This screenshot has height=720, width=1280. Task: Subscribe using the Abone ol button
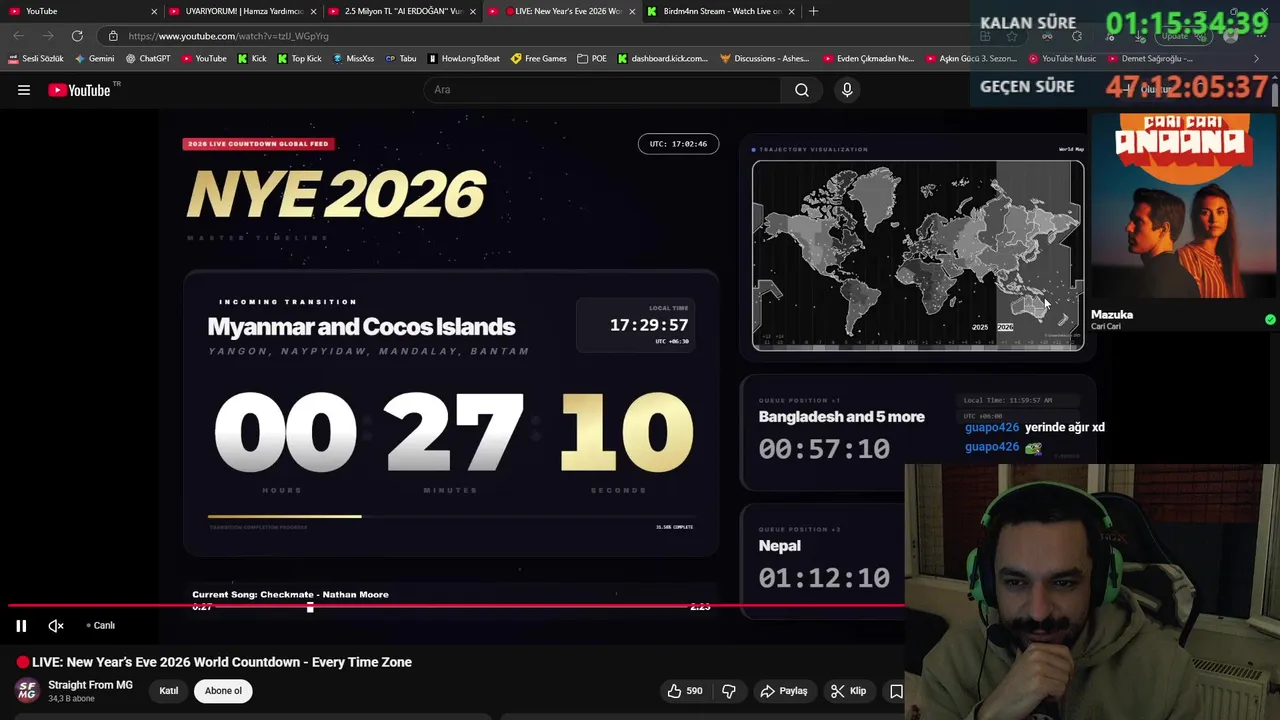223,691
